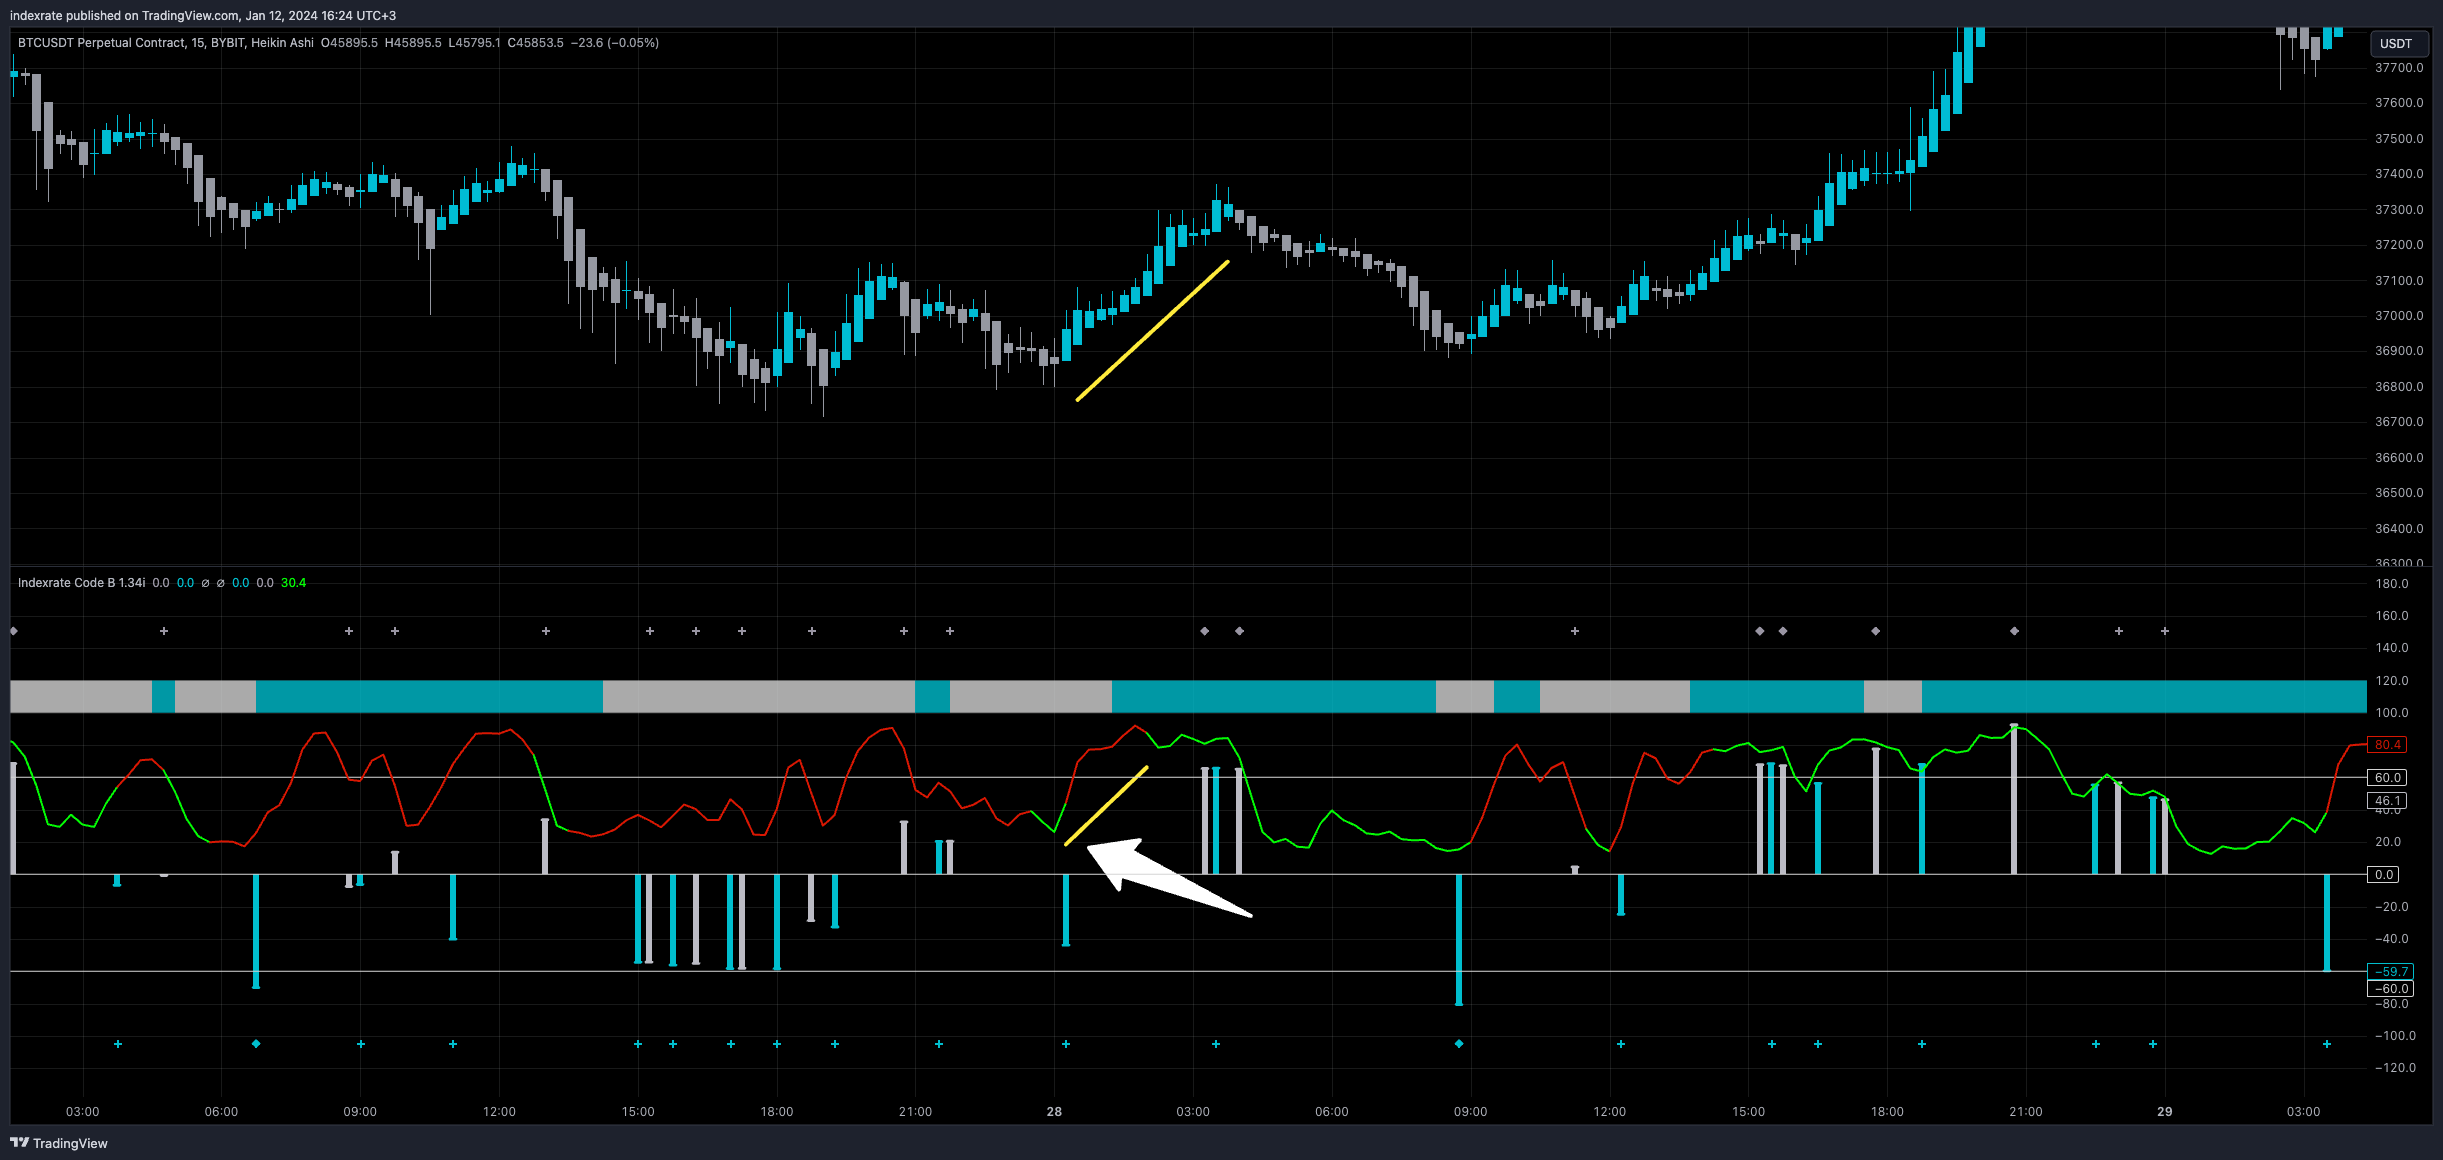
Task: Click the 160.0 indicator scale label
Action: tap(2392, 616)
